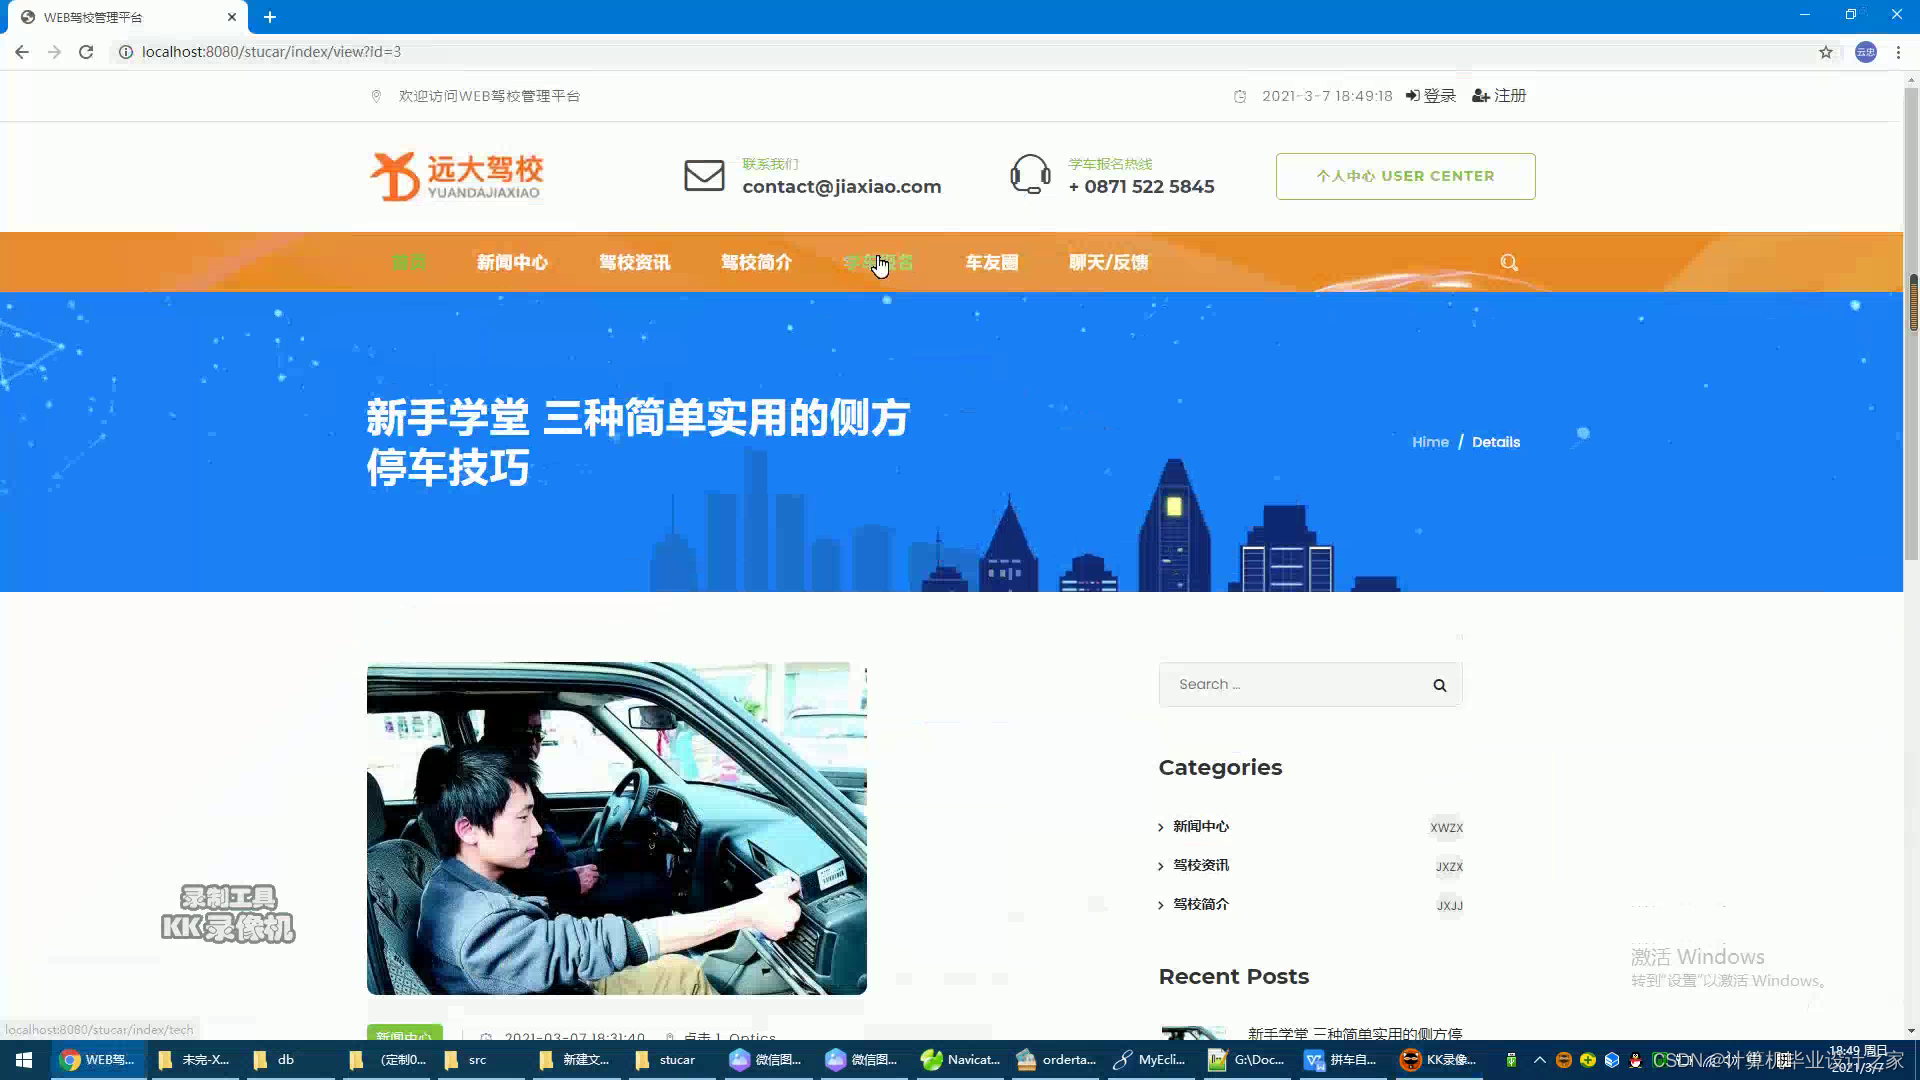Click the browser address bar URL
1920x1080 pixels.
click(271, 52)
